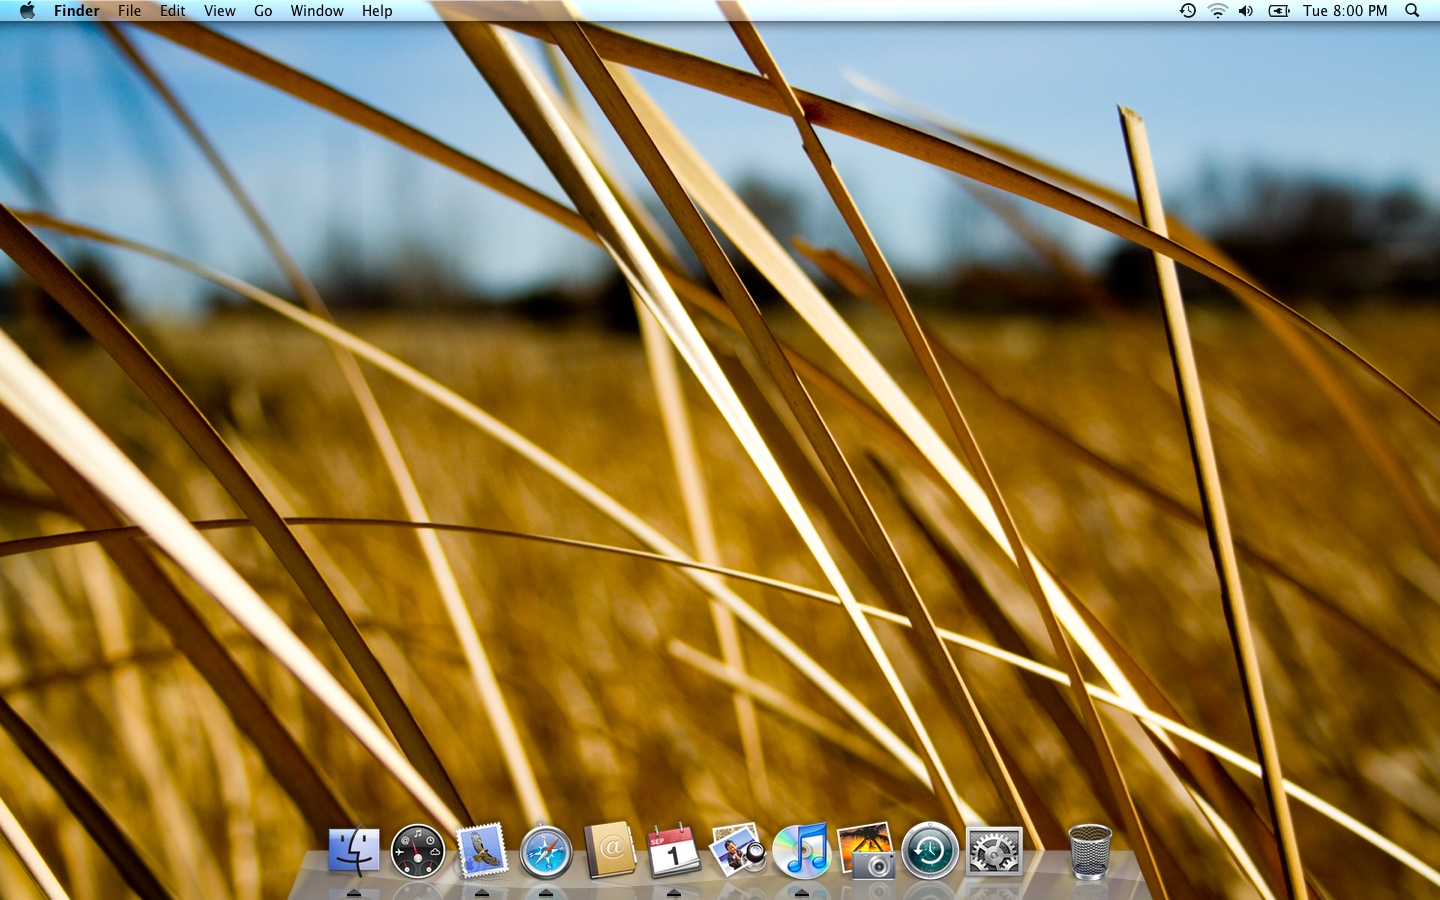
Task: Open the Window menu
Action: [x=317, y=11]
